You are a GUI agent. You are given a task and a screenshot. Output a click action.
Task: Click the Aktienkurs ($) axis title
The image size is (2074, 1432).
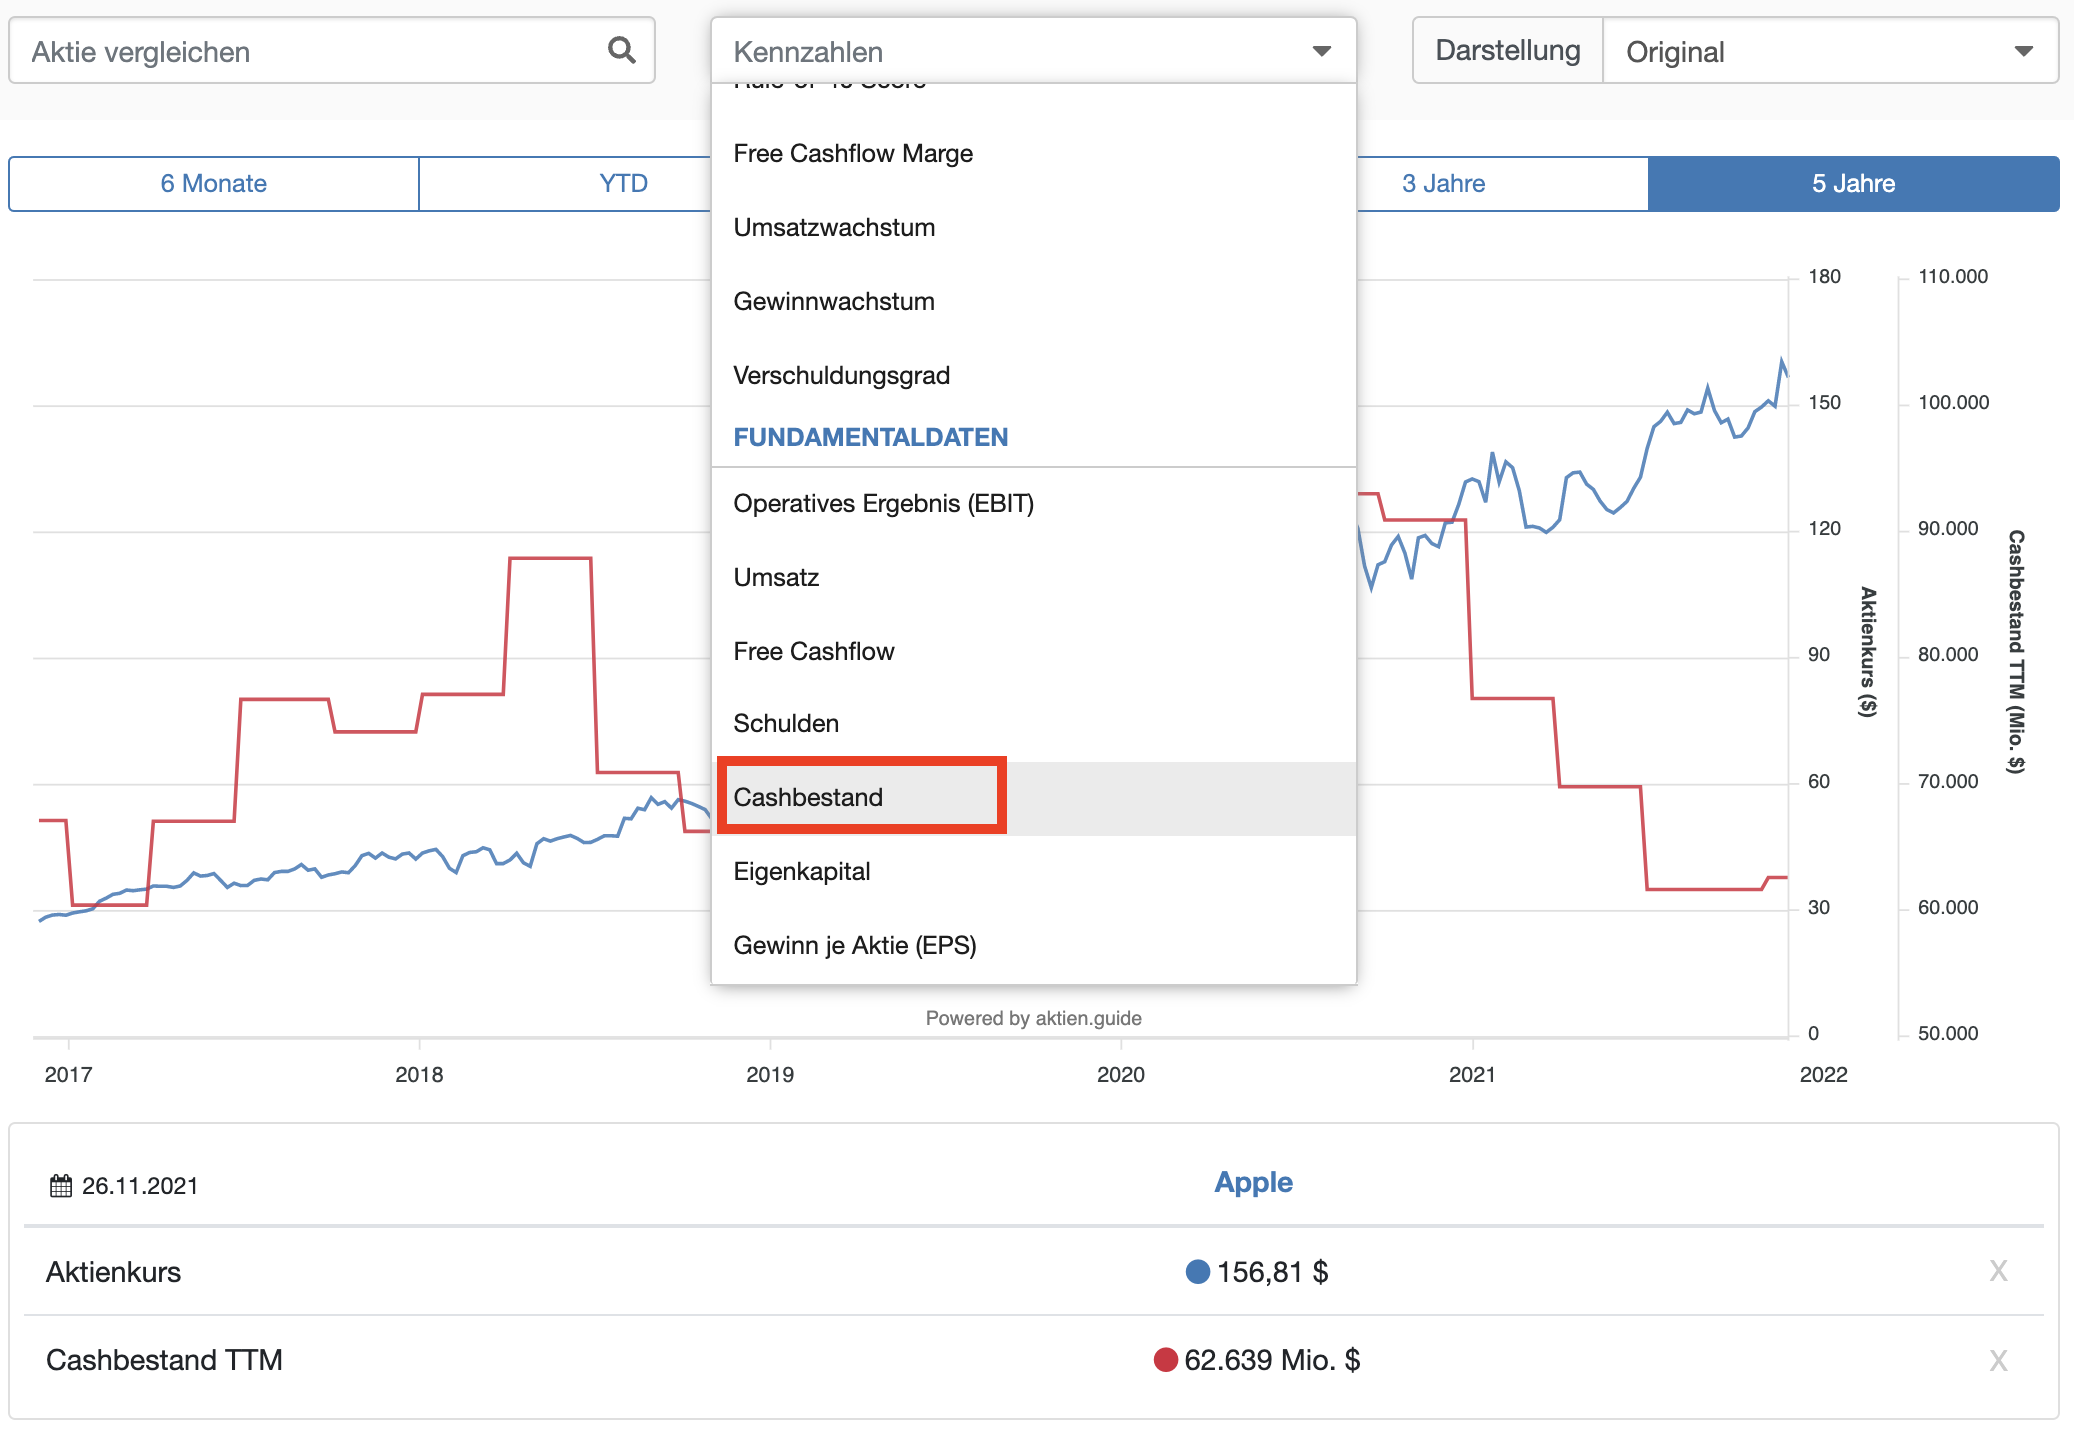[1868, 652]
